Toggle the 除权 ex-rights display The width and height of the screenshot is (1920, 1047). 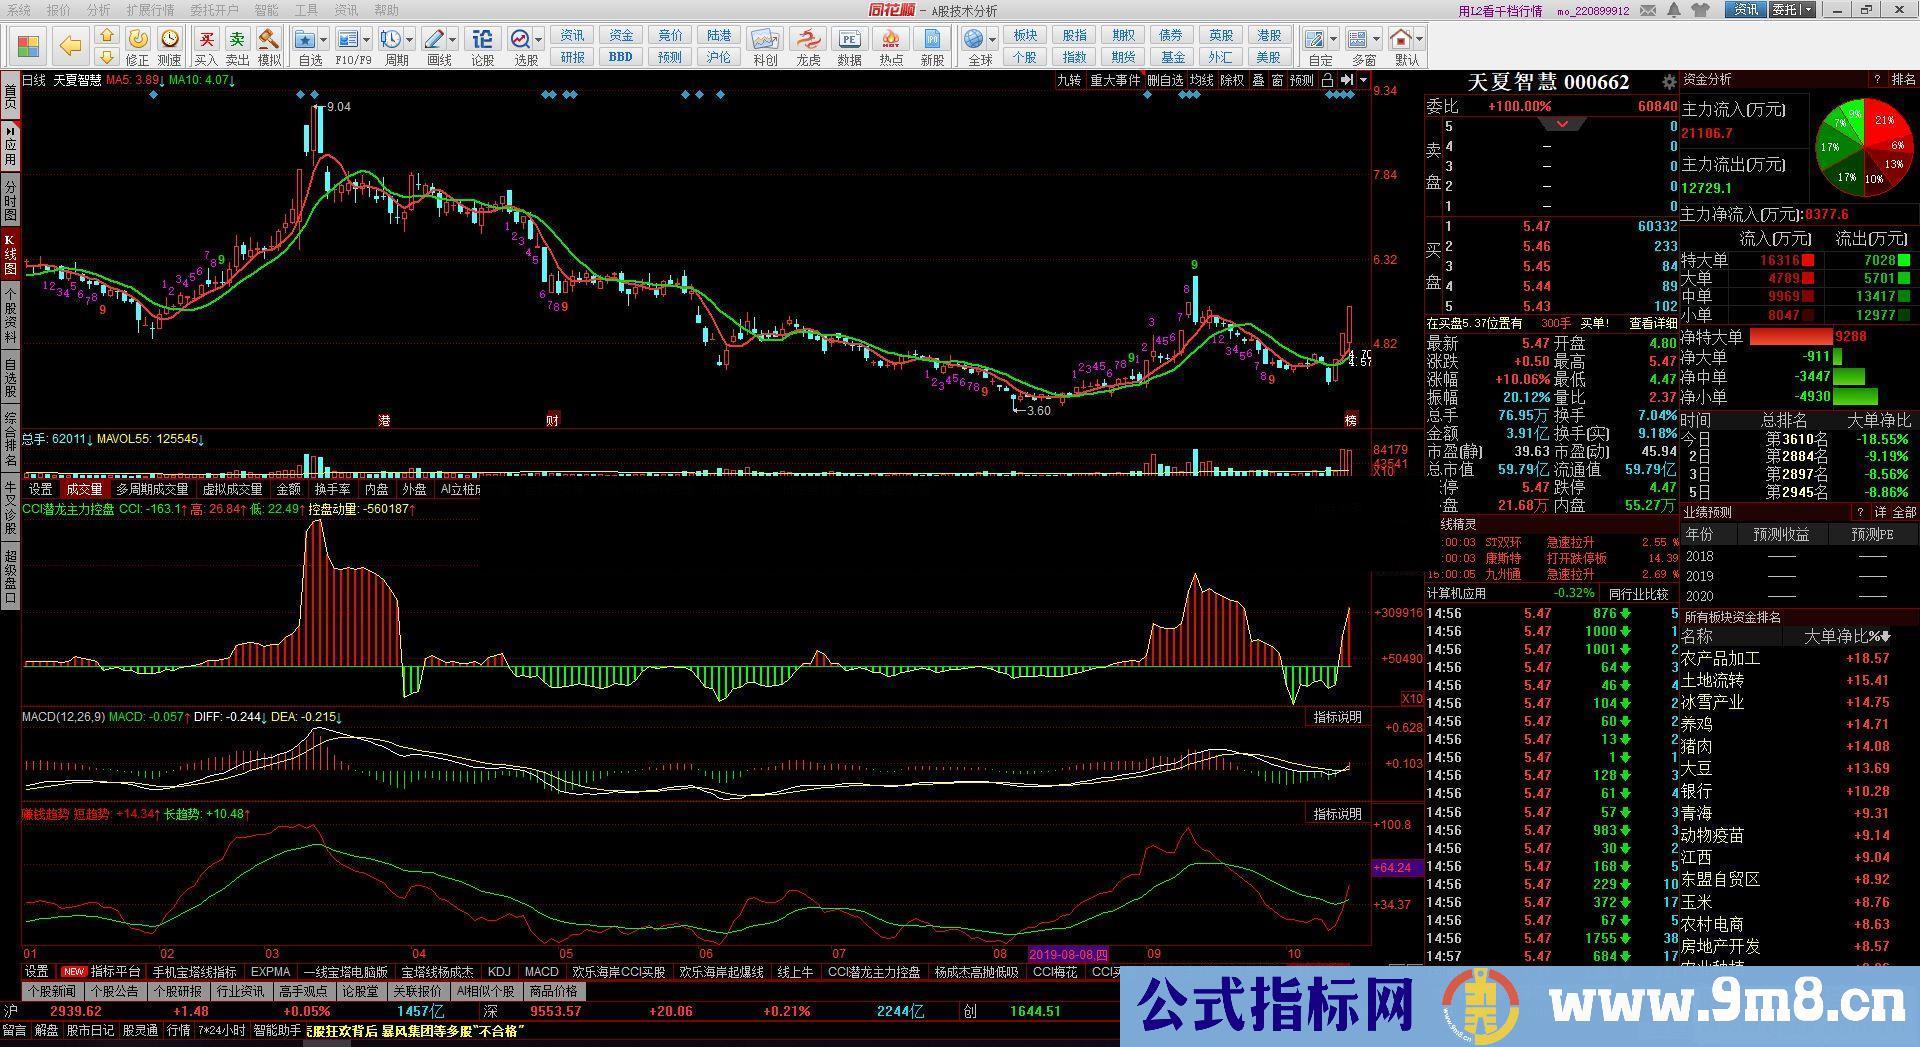click(1232, 80)
